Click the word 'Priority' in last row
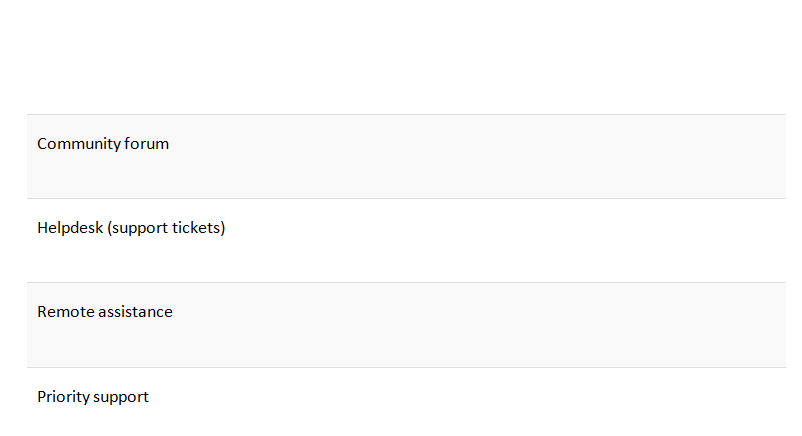The image size is (802, 436). pyautogui.click(x=63, y=397)
